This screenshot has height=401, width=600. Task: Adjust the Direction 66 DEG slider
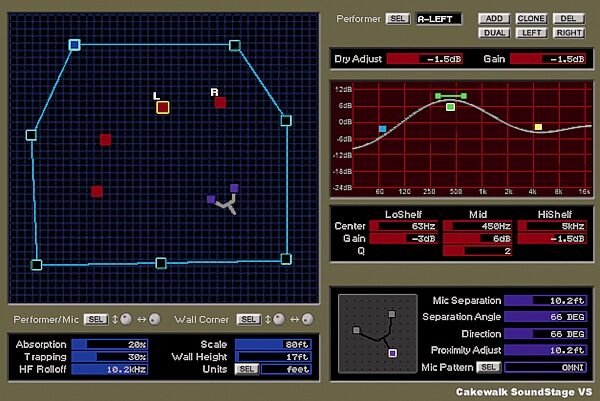(x=546, y=334)
